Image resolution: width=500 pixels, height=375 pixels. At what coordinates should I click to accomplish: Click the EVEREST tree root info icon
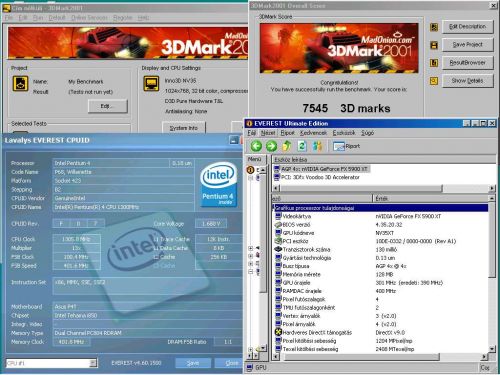tap(250, 170)
